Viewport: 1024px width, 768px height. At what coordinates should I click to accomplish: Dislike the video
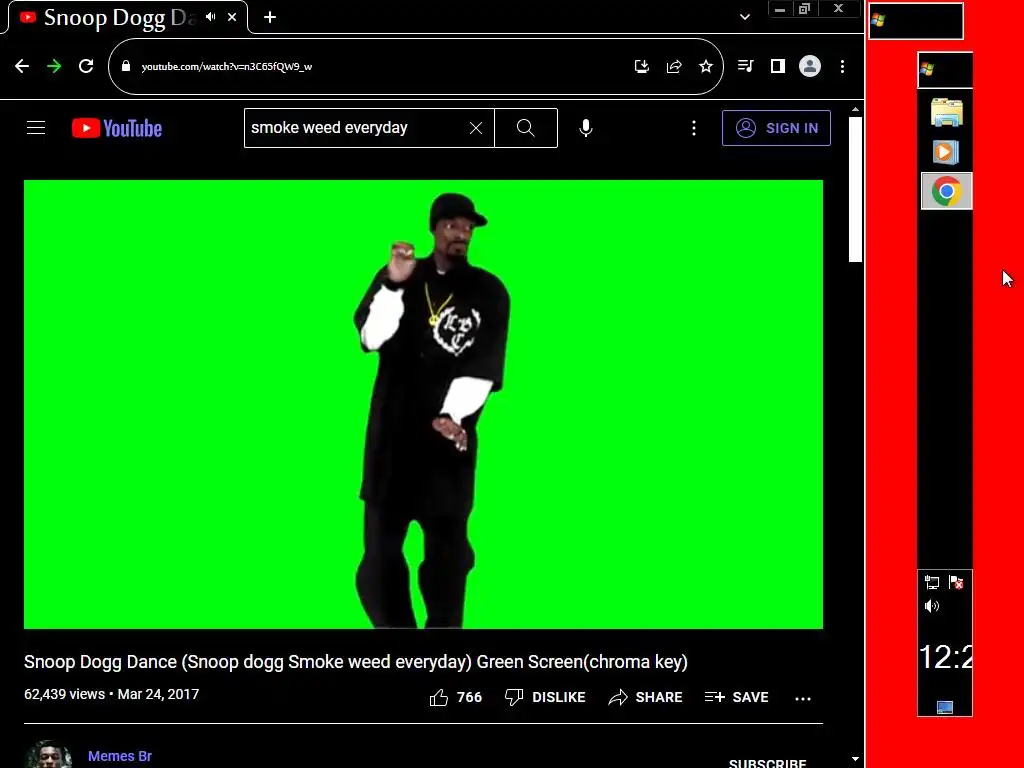(x=545, y=697)
